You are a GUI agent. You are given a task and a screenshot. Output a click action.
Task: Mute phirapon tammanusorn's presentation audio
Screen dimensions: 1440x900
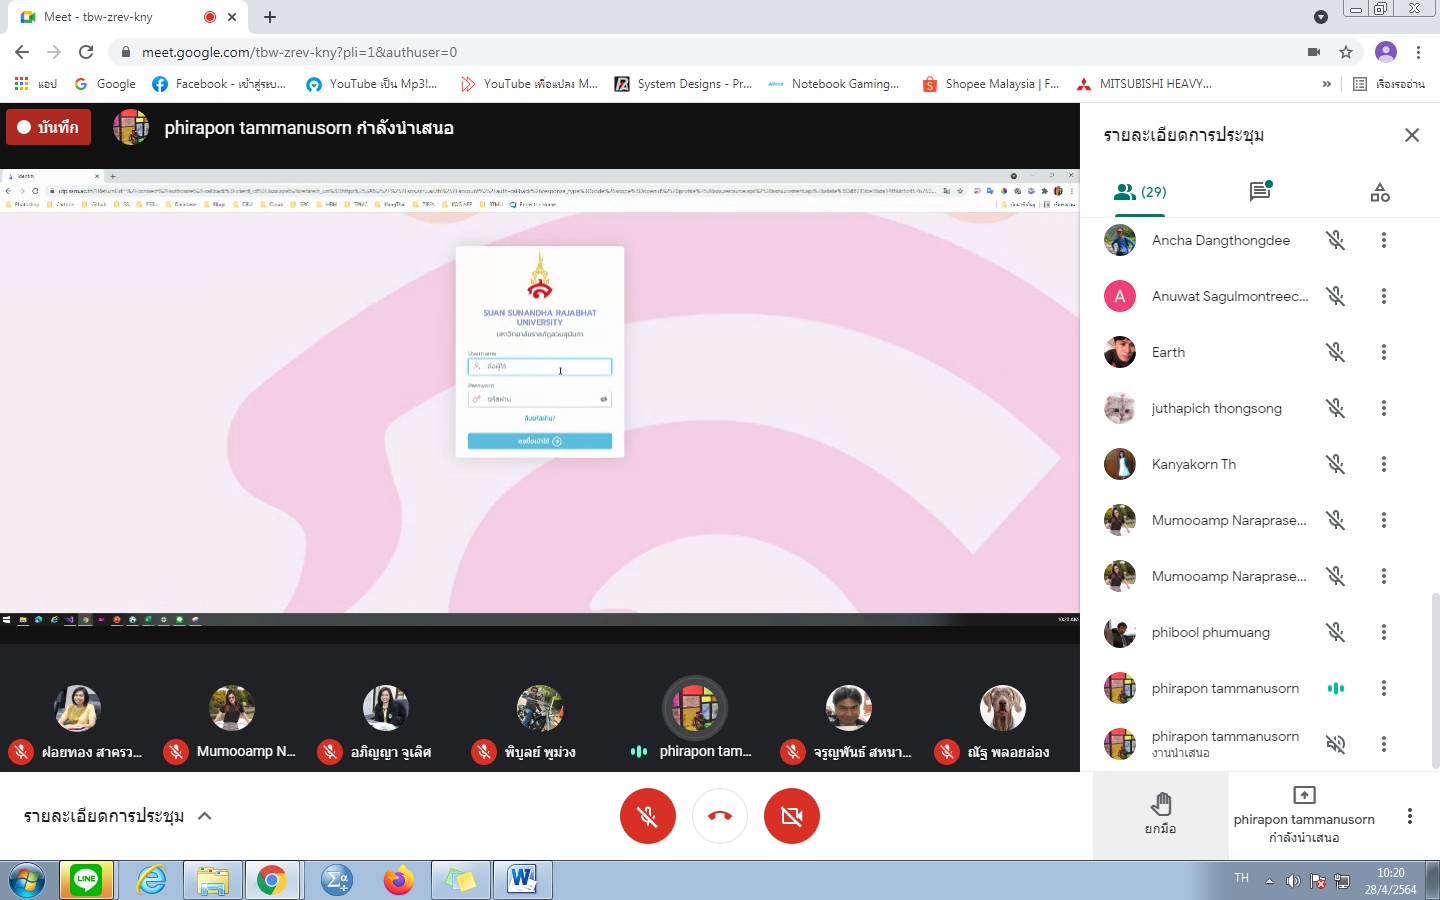1335,744
